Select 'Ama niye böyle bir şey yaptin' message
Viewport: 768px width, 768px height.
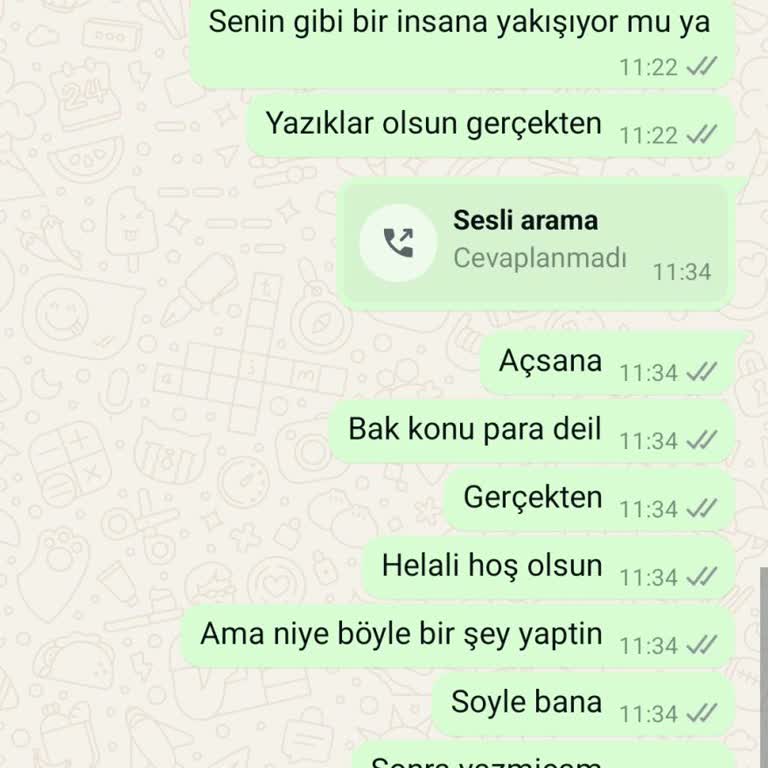tap(458, 635)
